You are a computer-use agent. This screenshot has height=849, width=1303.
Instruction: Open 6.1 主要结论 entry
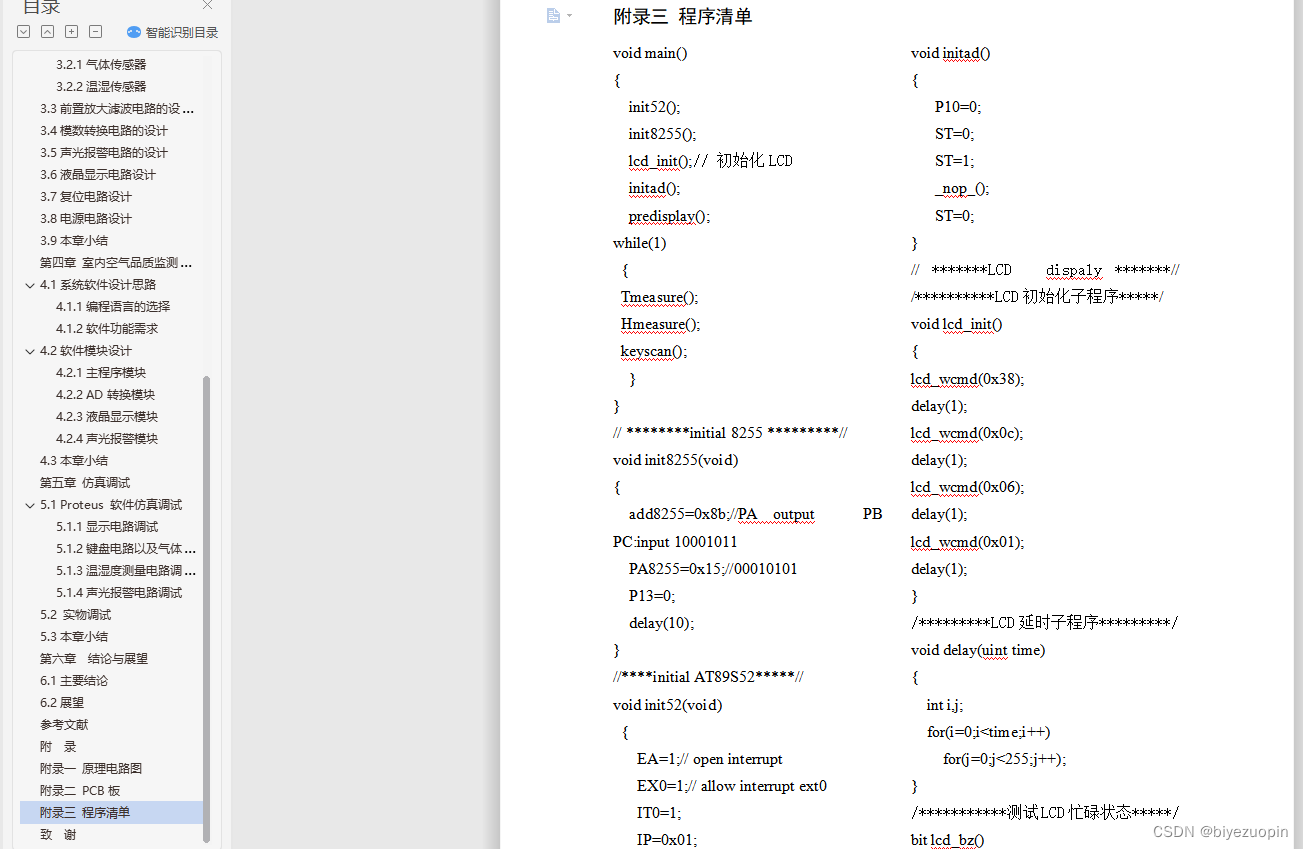pyautogui.click(x=74, y=681)
